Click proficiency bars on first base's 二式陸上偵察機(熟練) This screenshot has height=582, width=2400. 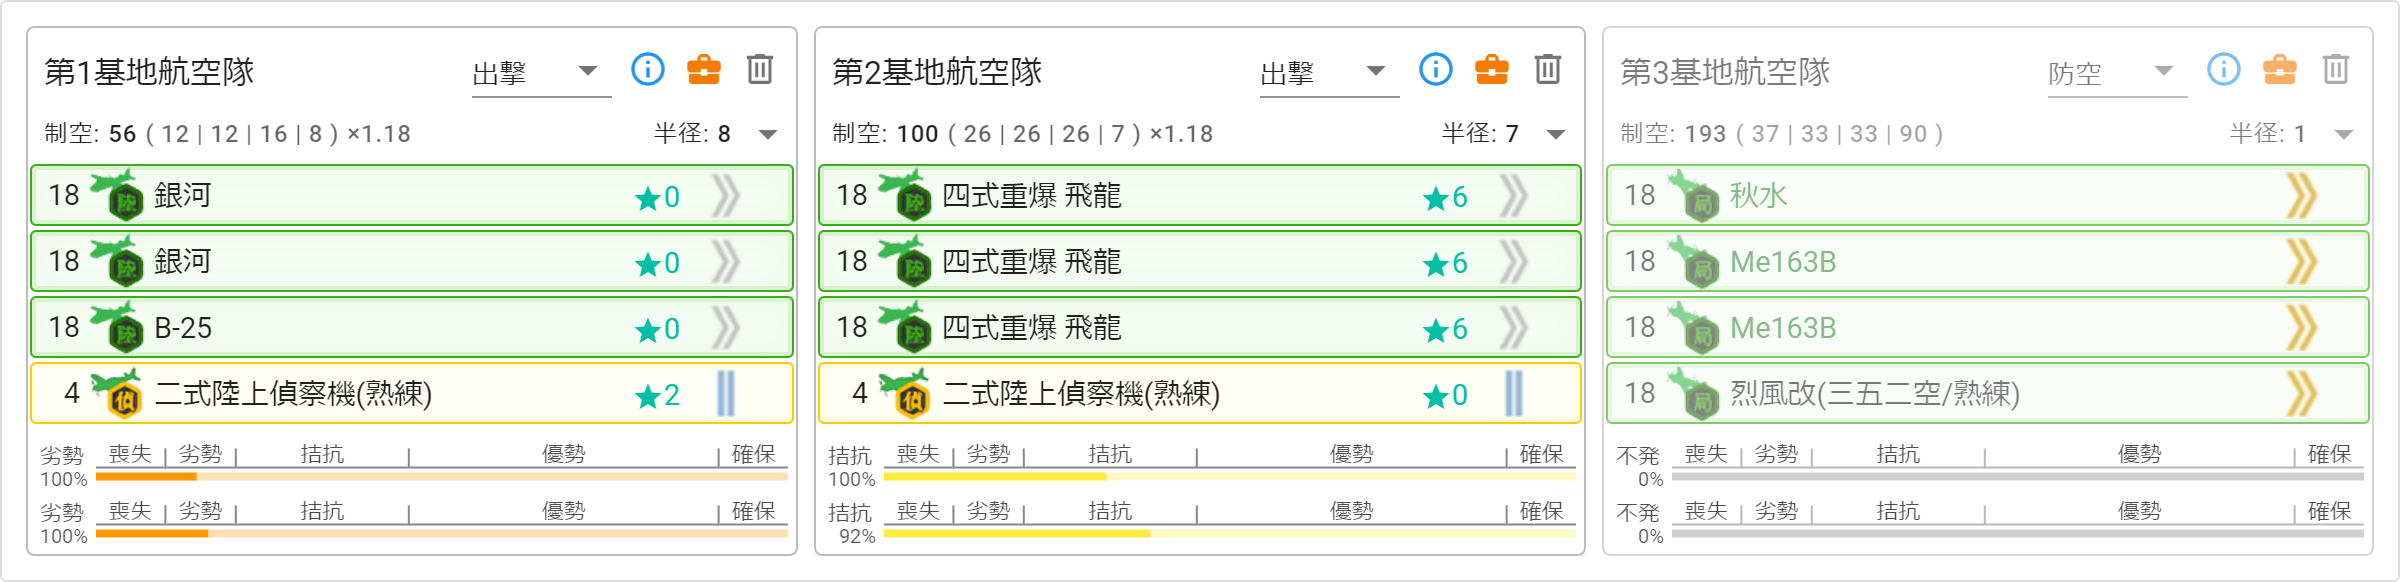coord(726,394)
